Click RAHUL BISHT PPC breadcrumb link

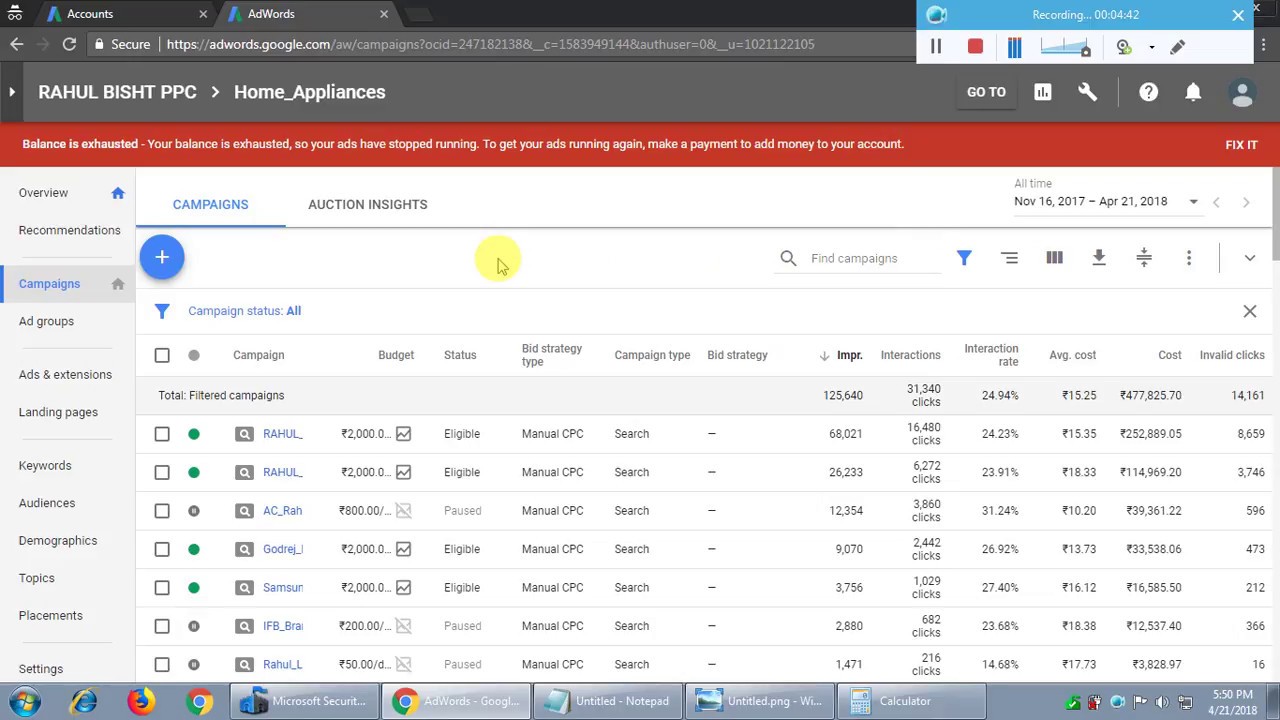point(117,92)
